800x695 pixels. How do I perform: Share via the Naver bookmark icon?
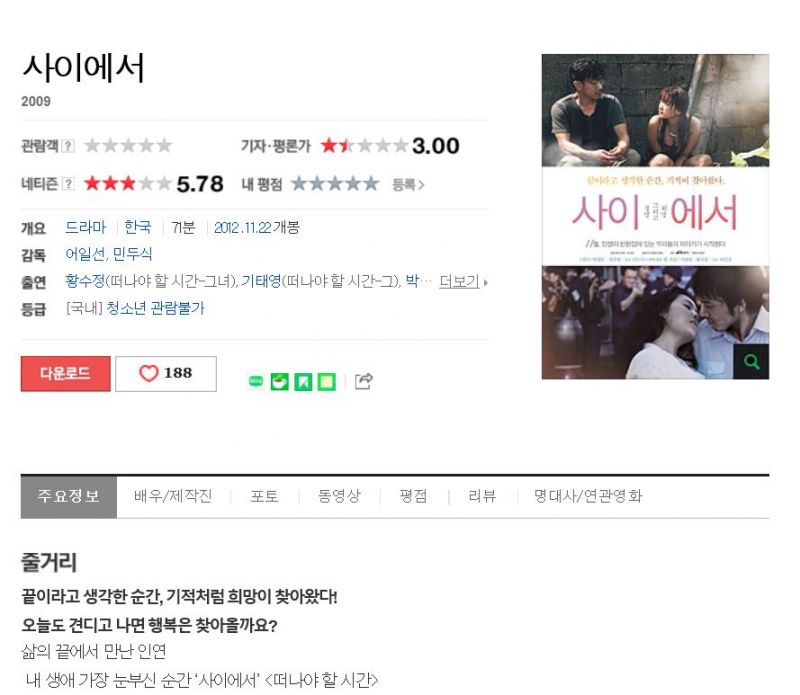(303, 382)
